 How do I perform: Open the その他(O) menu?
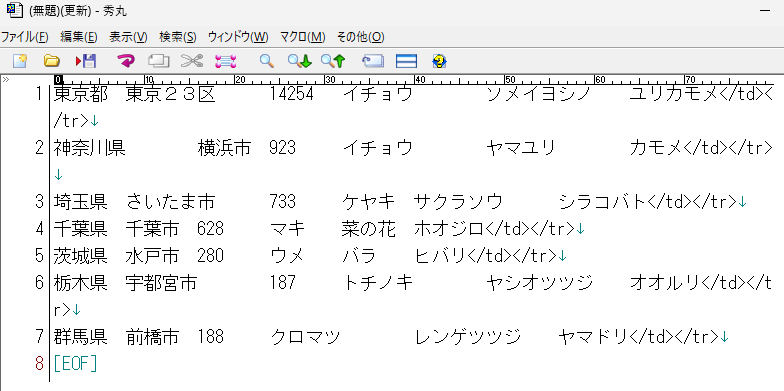[x=360, y=37]
